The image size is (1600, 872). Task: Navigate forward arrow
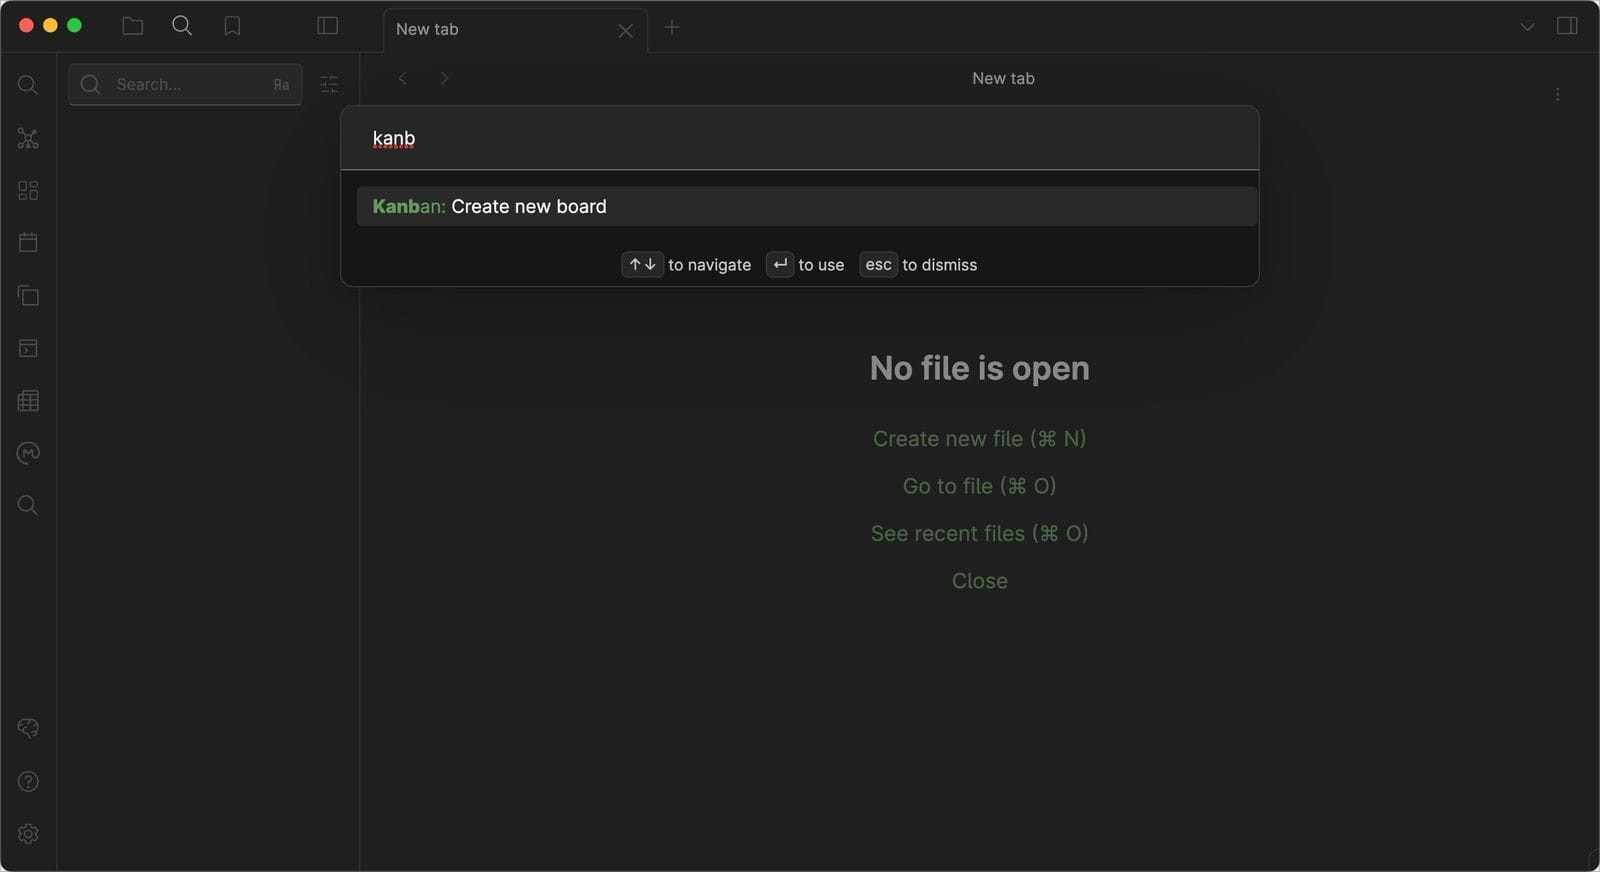444,78
